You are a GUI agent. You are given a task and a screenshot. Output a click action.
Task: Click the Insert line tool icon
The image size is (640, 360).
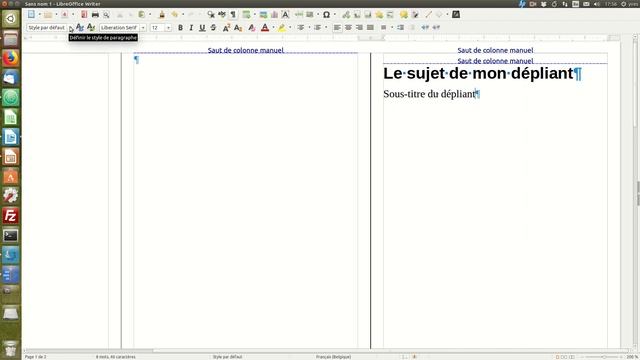(x=428, y=15)
